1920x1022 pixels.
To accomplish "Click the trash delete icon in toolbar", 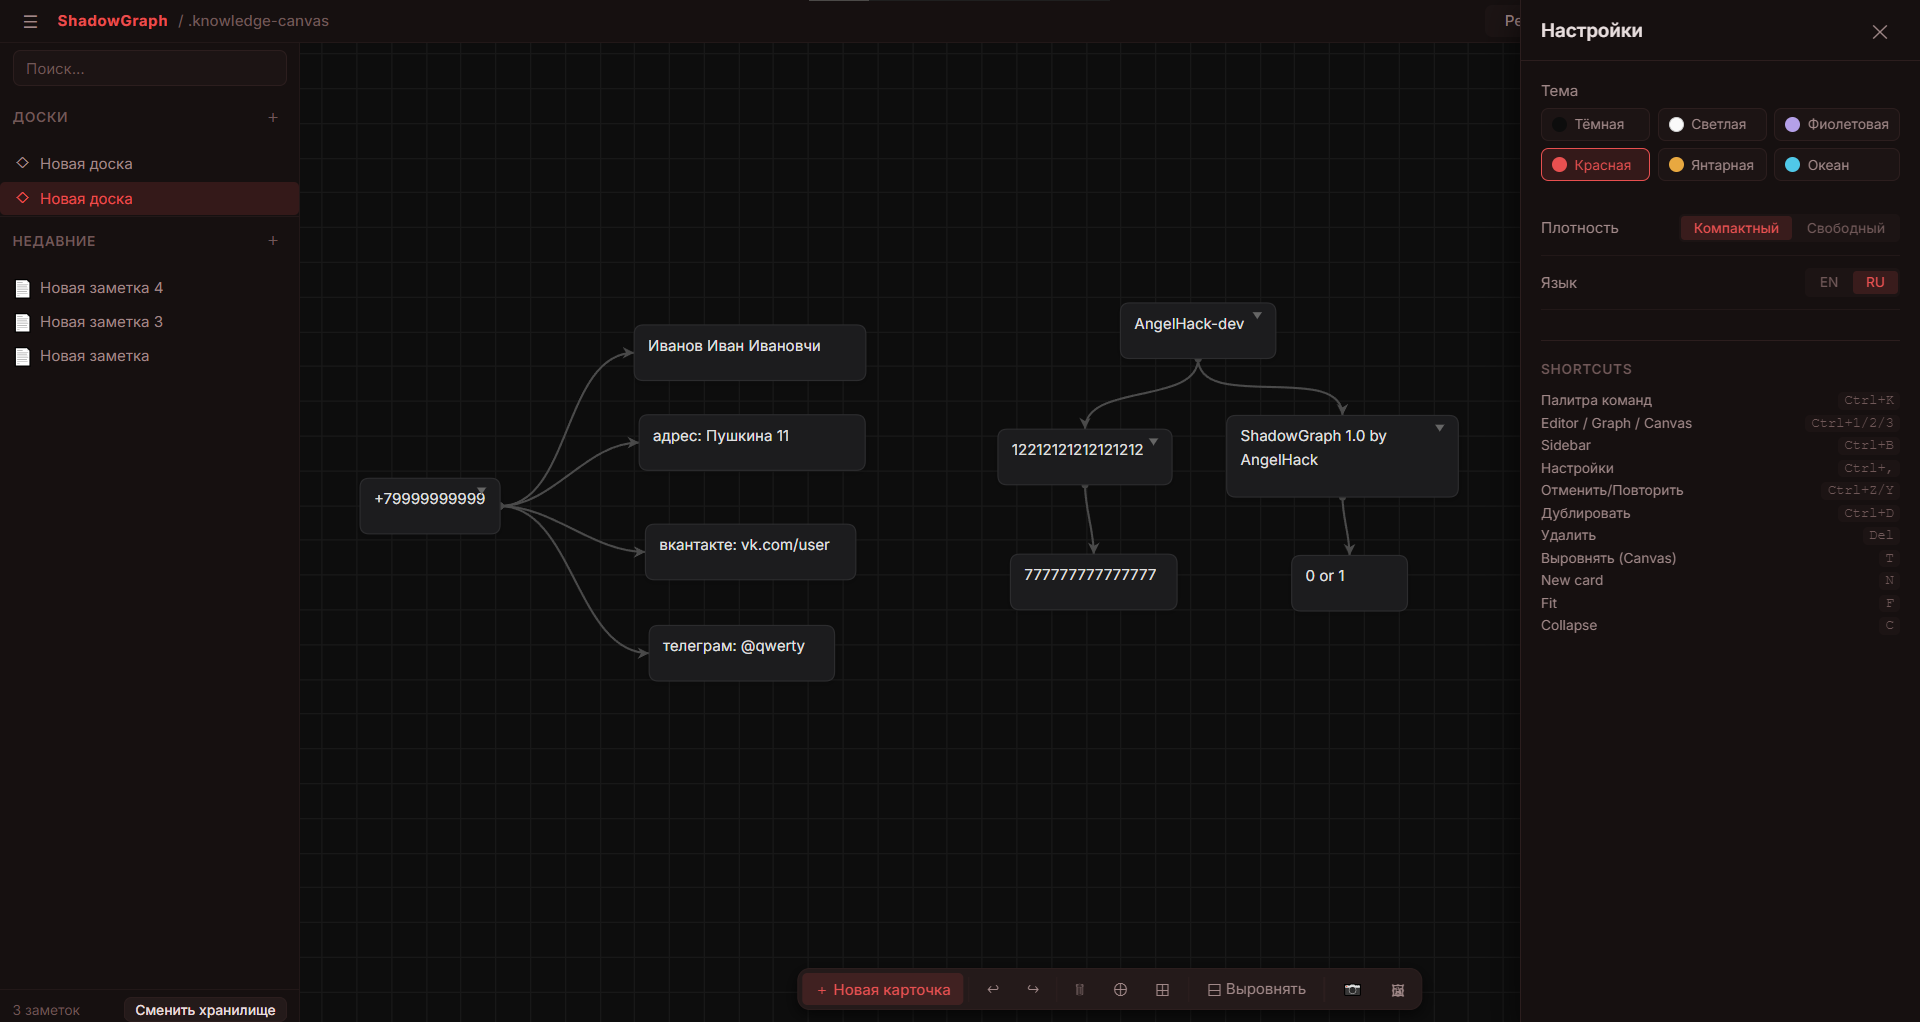I will [1079, 989].
